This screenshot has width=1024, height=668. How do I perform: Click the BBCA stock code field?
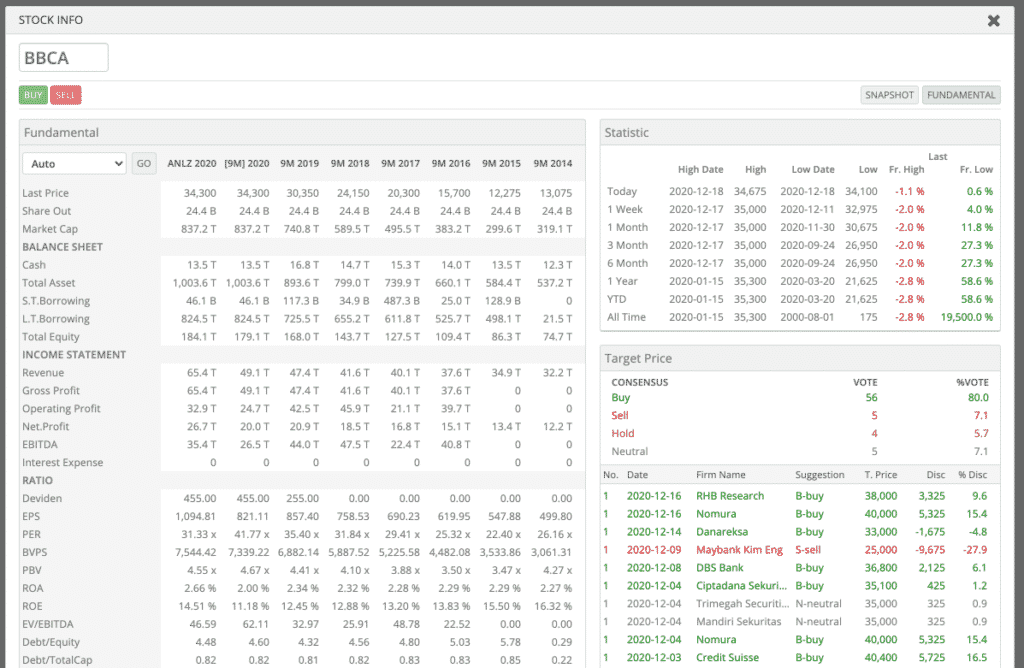coord(64,58)
